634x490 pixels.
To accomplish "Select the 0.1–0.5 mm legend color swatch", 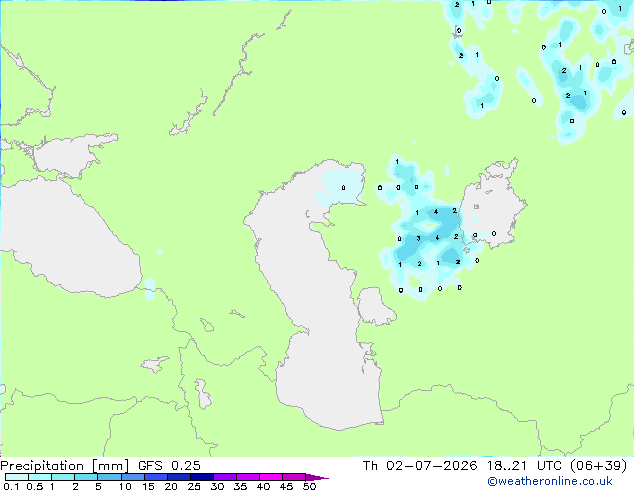I will 17,477.
